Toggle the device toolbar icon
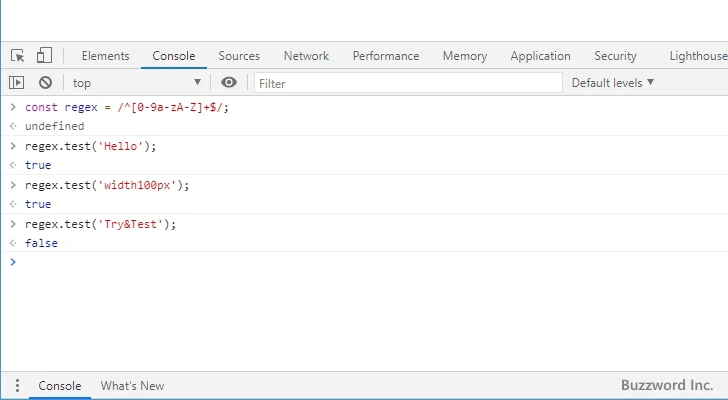 44,56
